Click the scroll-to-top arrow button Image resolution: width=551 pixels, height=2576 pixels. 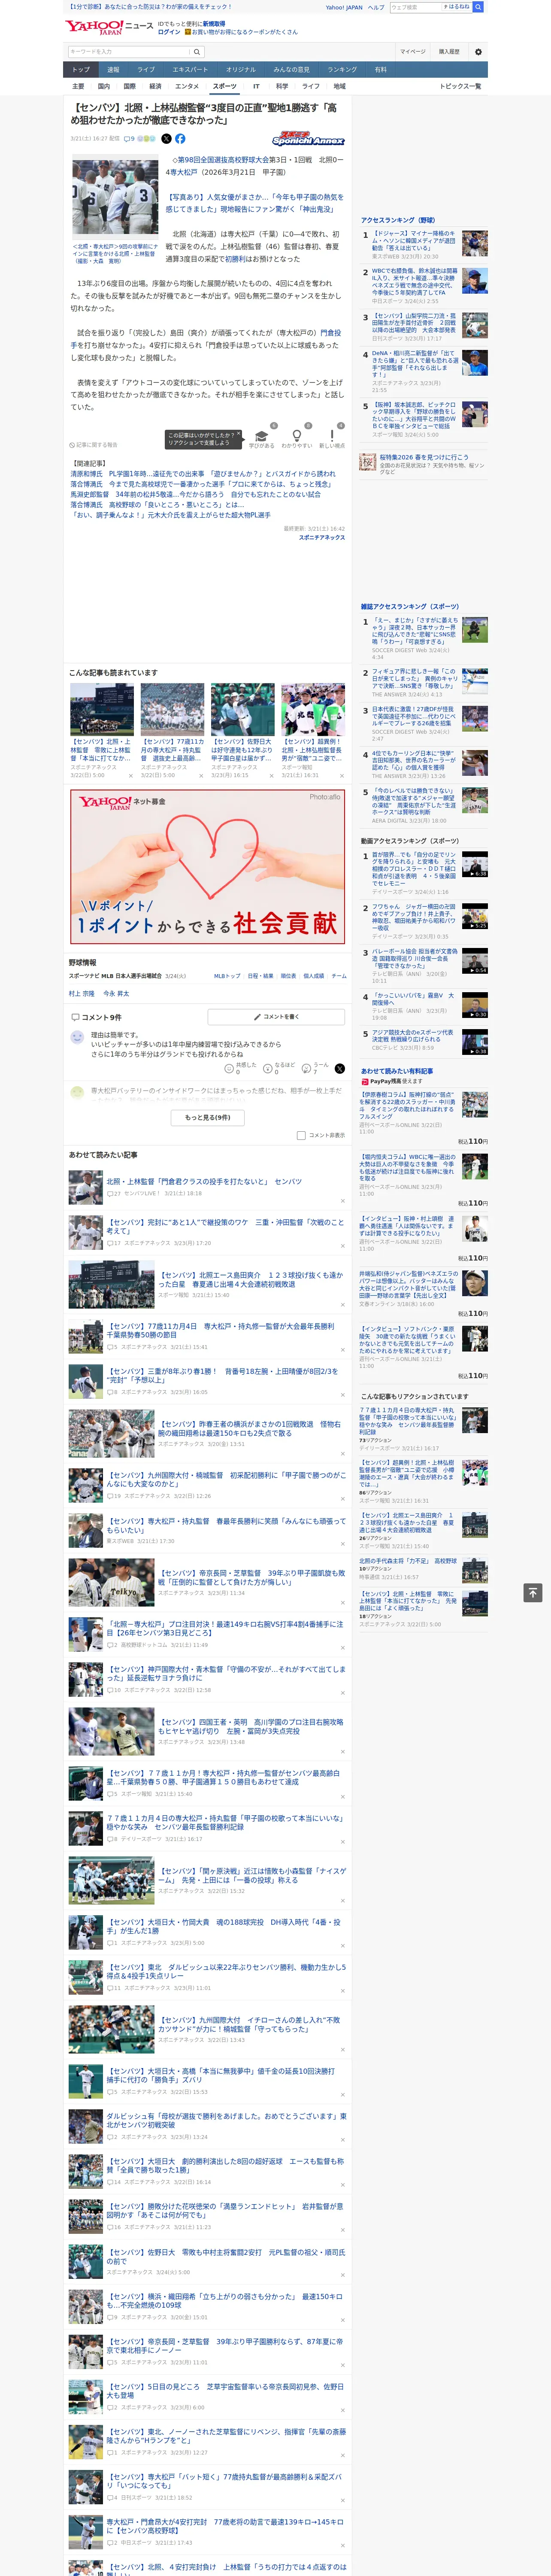pyautogui.click(x=533, y=1593)
